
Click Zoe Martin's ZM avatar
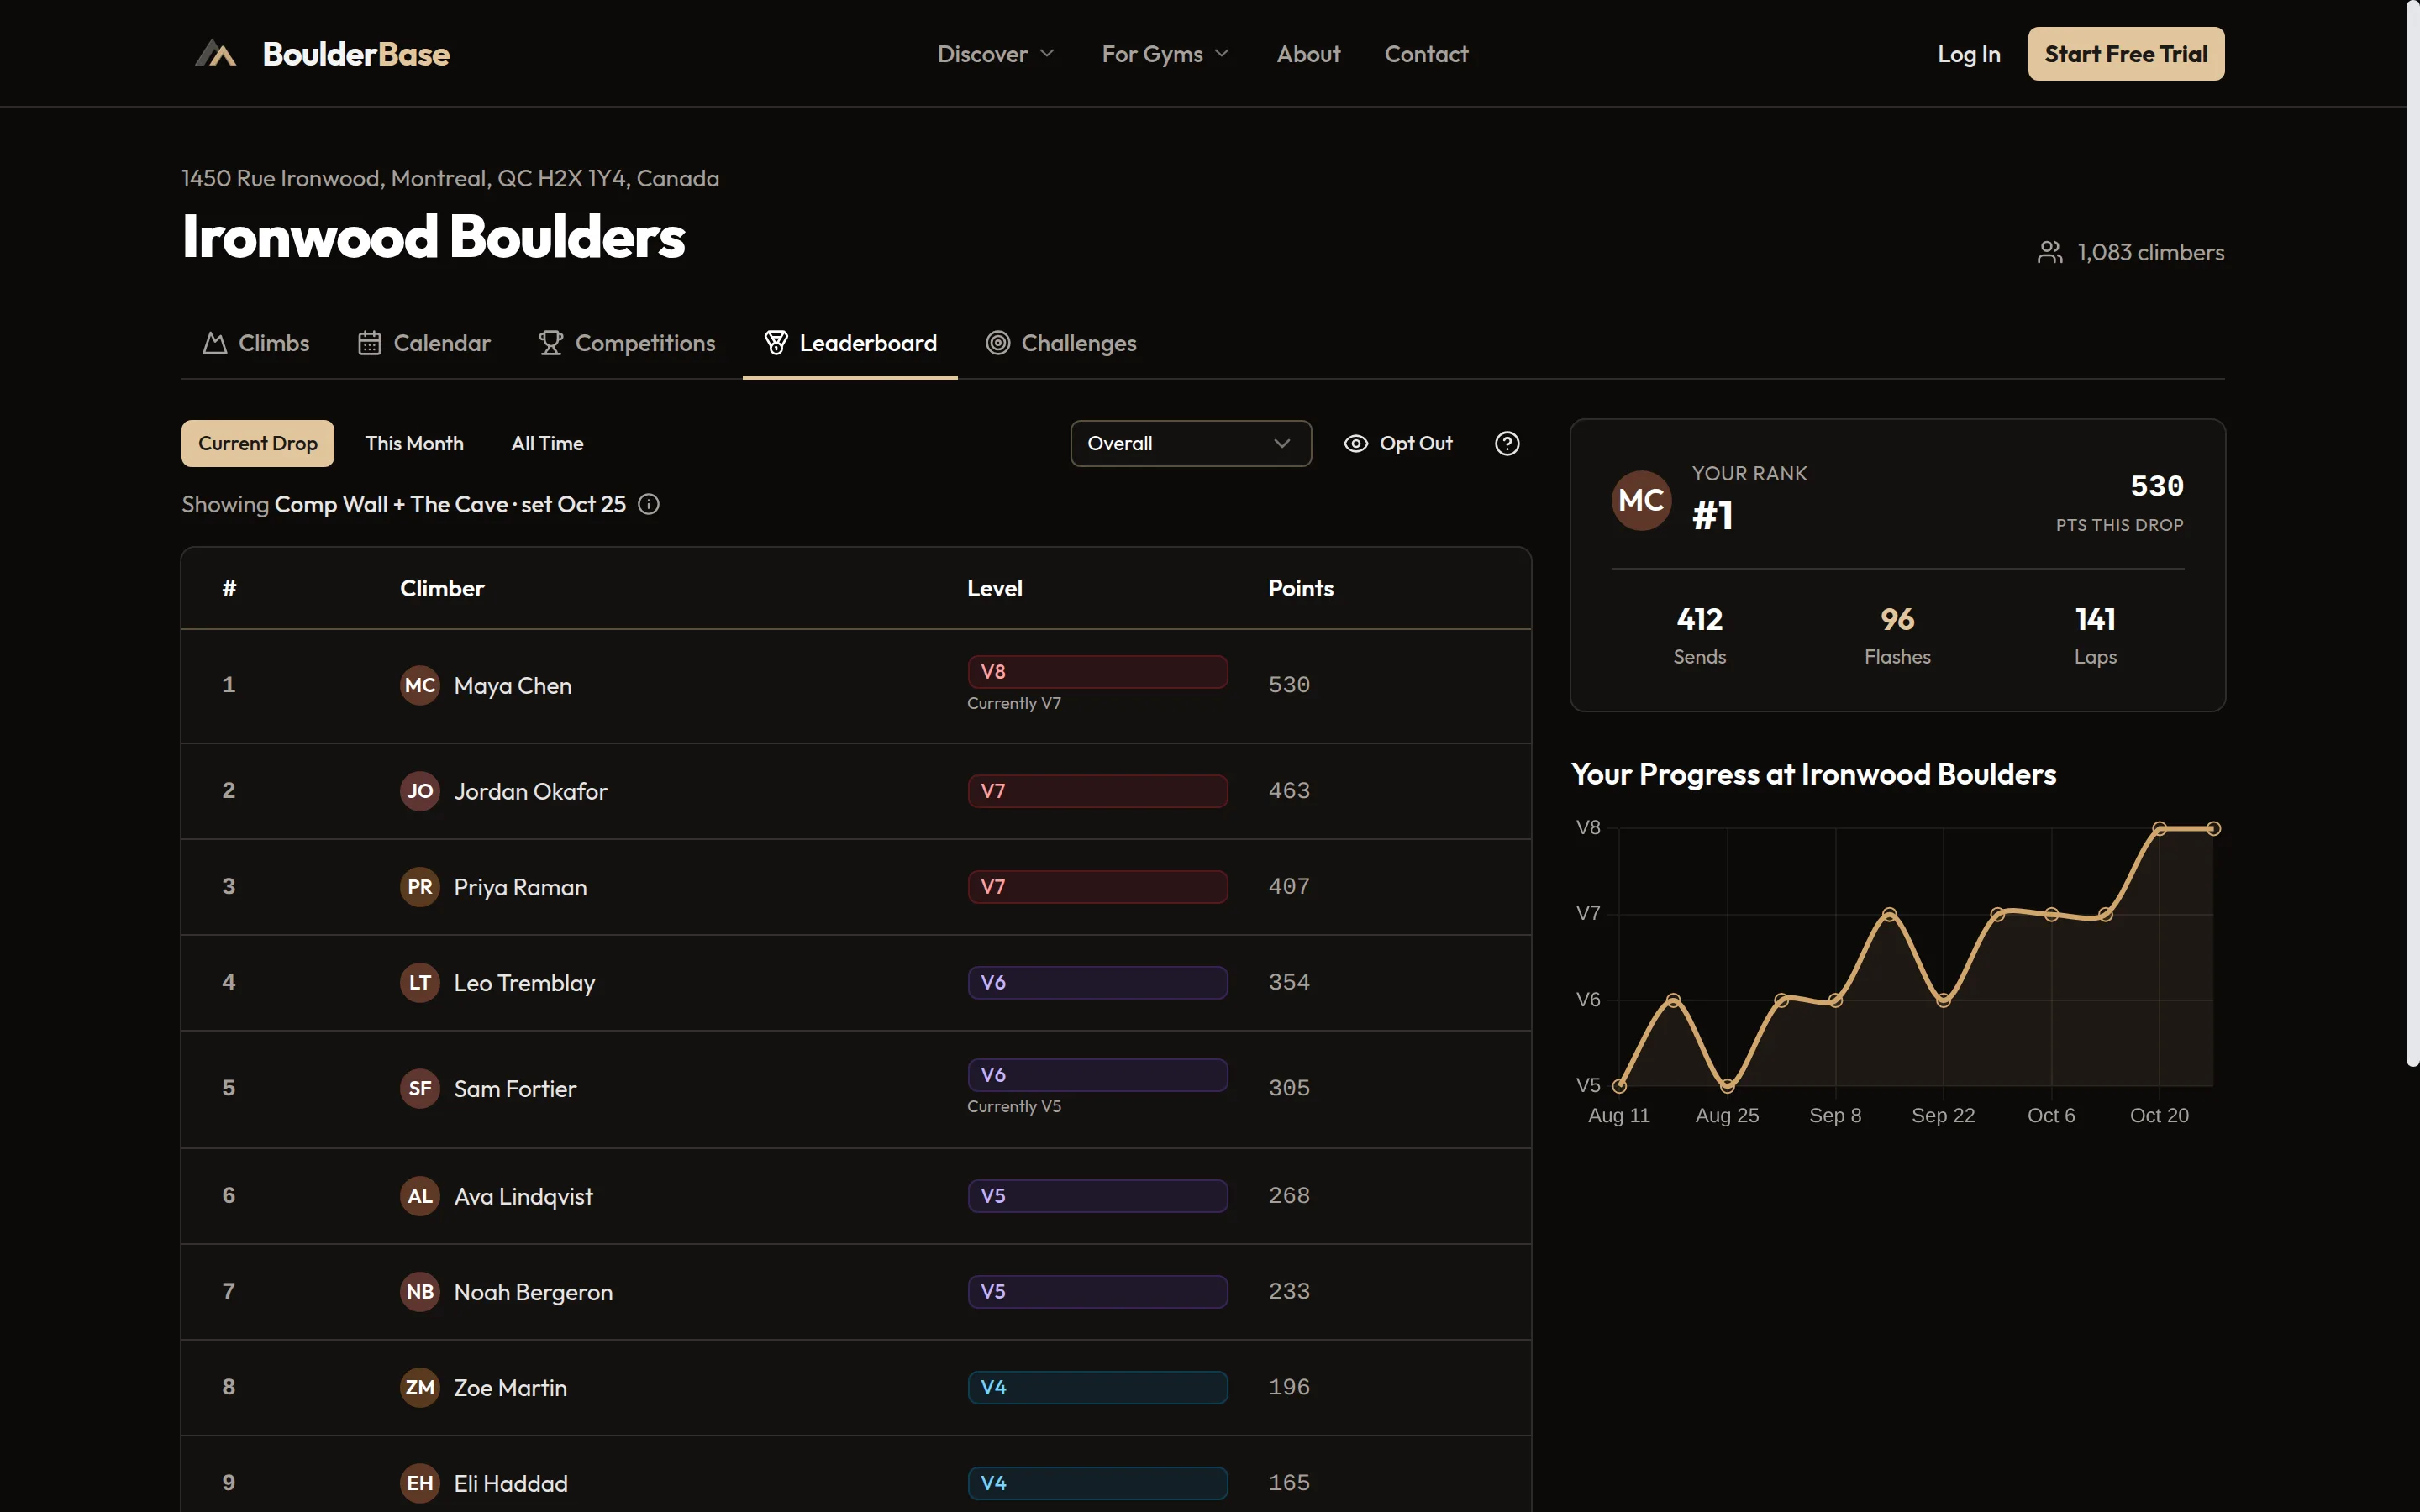point(420,1388)
